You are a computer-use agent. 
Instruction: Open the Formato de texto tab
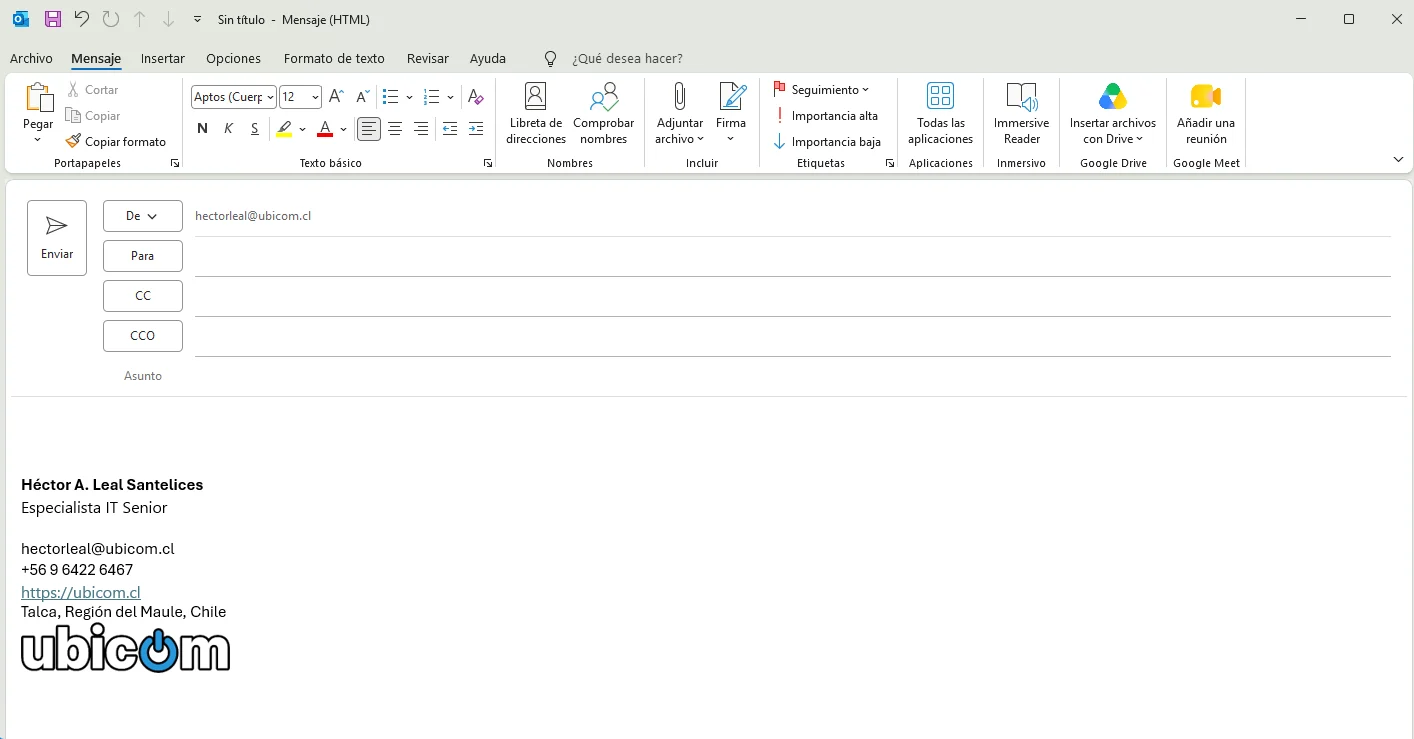tap(334, 59)
